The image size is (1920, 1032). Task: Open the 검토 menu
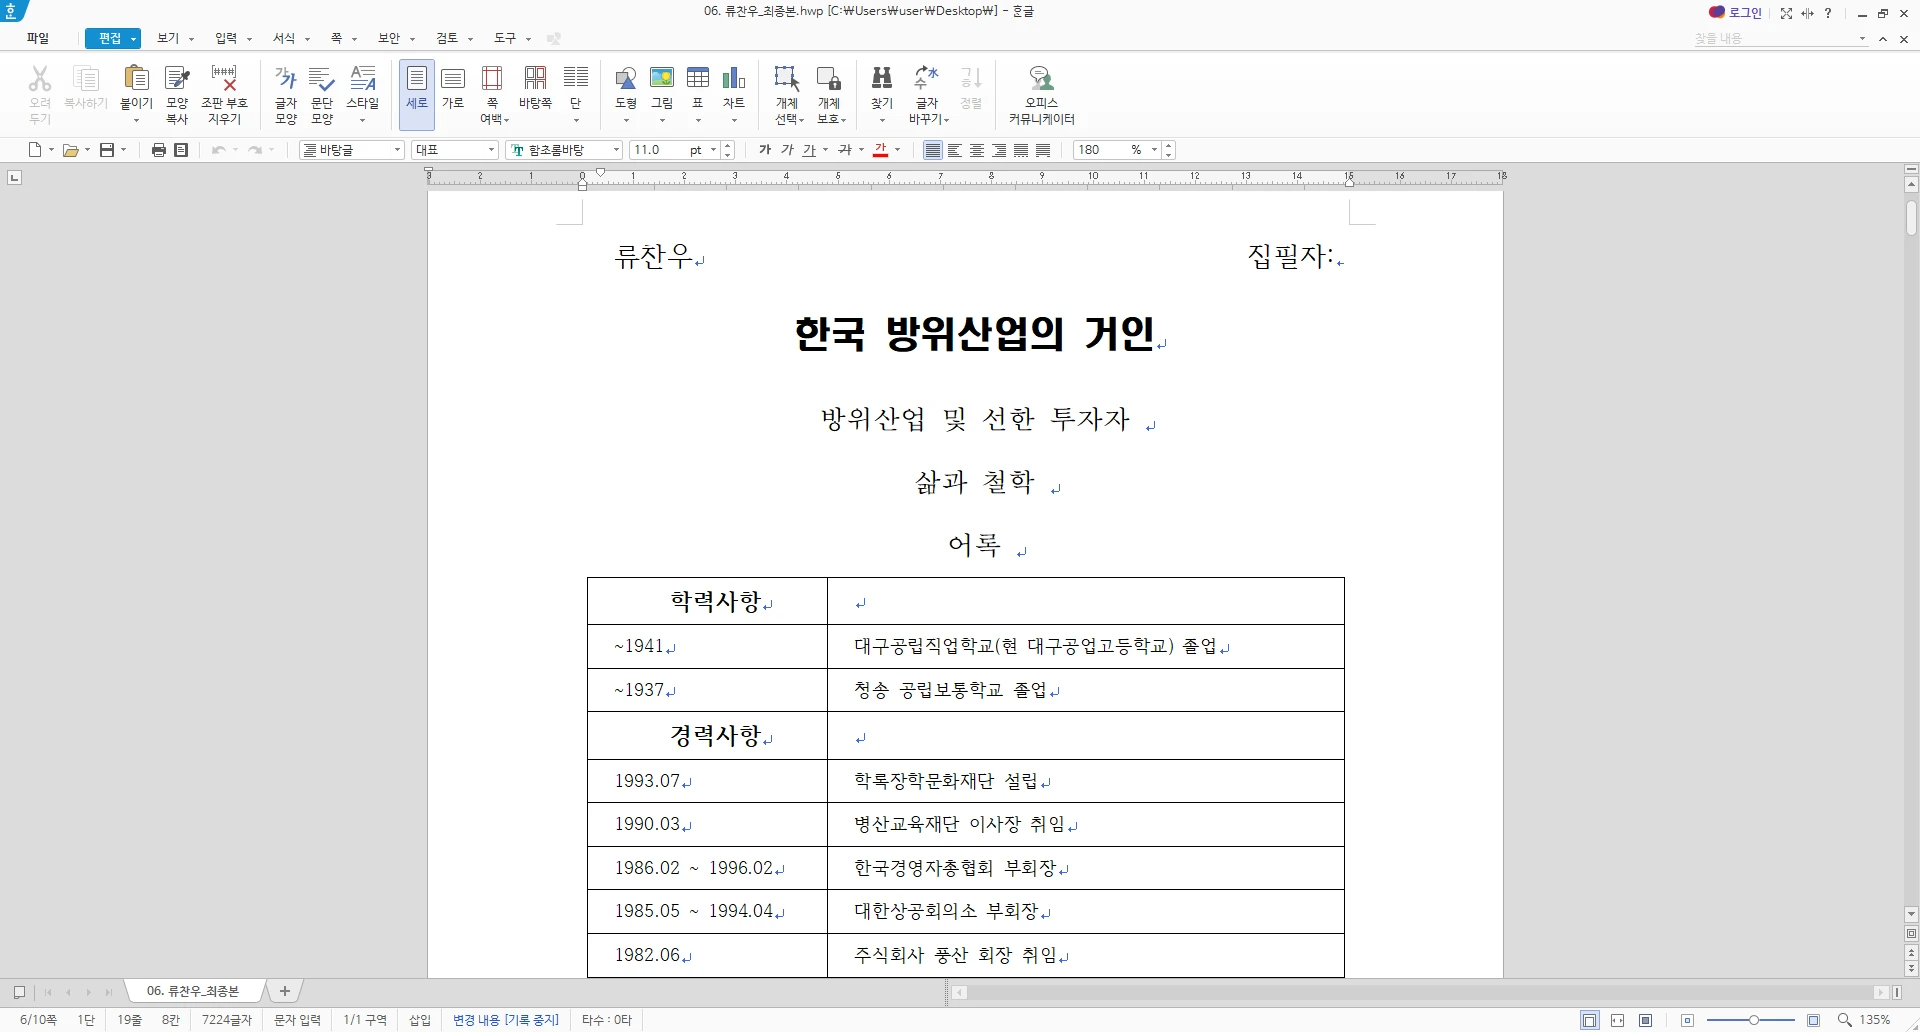(x=447, y=38)
